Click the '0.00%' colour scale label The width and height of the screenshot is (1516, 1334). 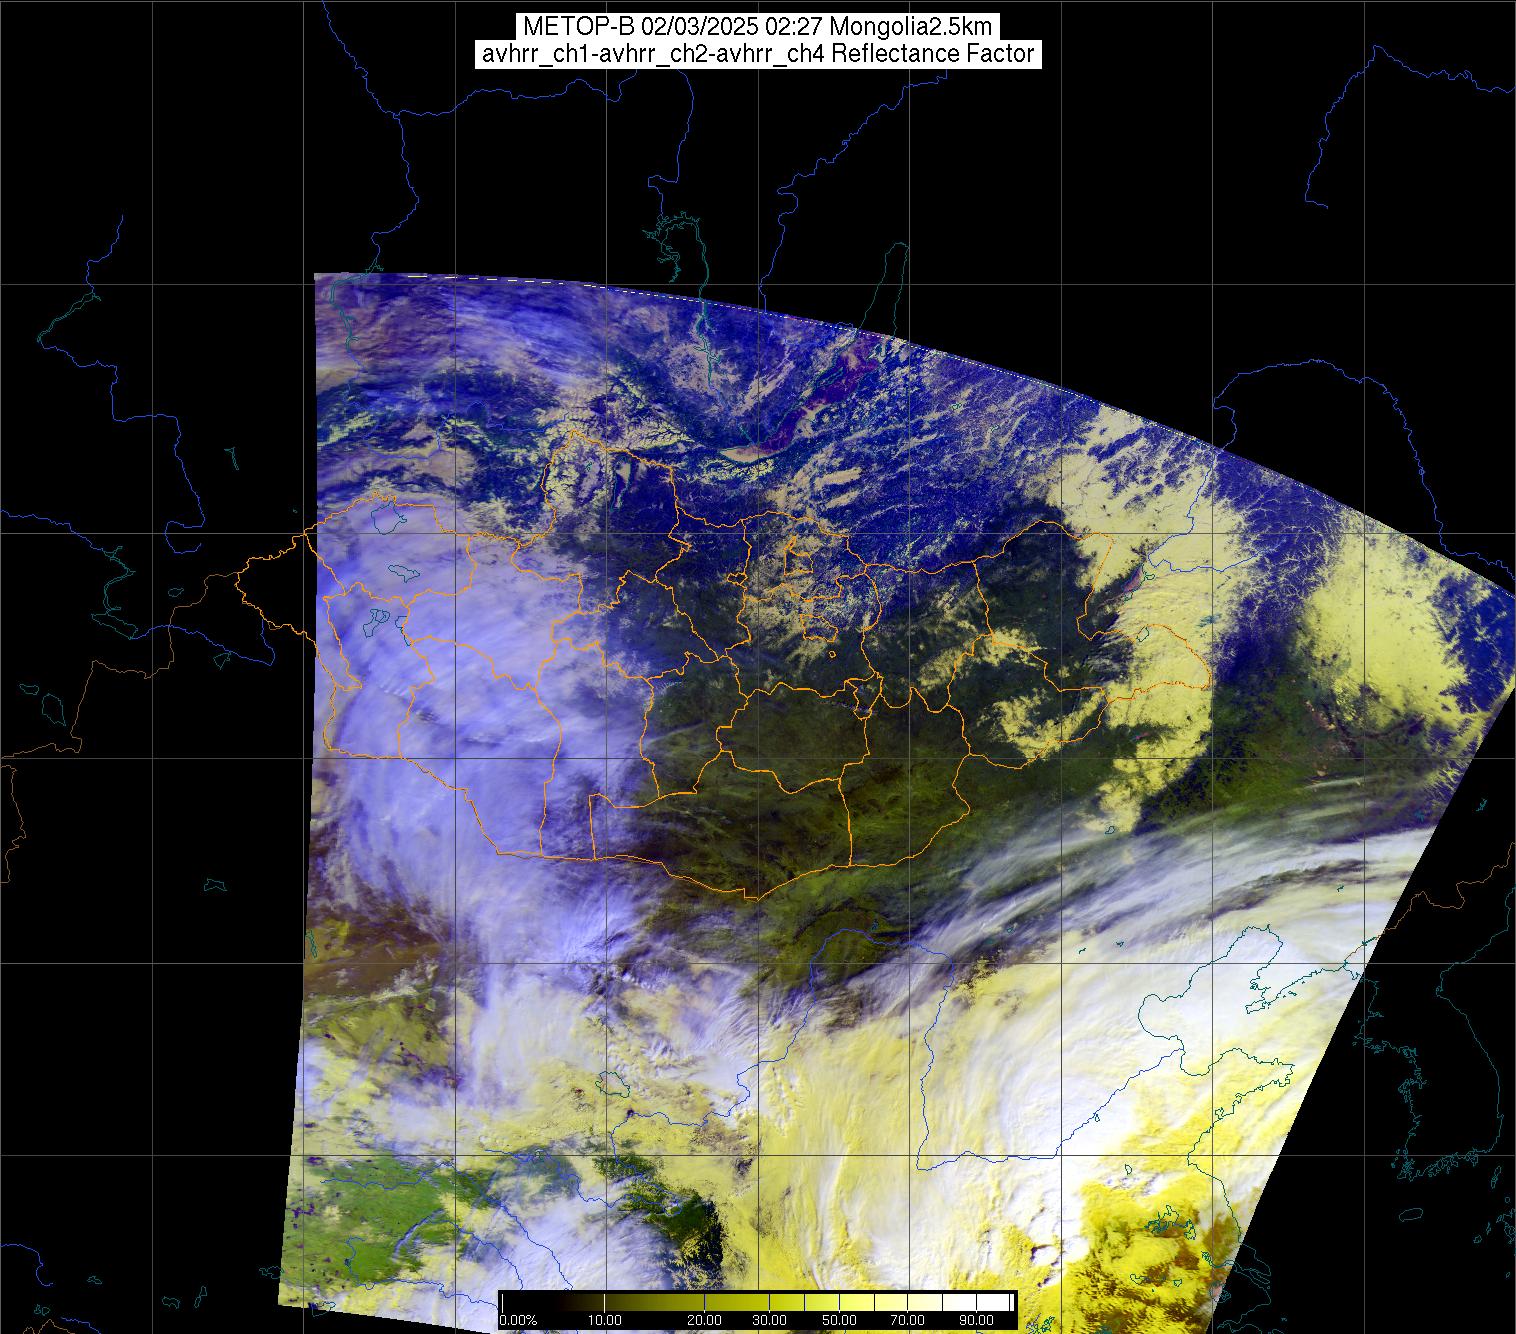coord(518,1321)
